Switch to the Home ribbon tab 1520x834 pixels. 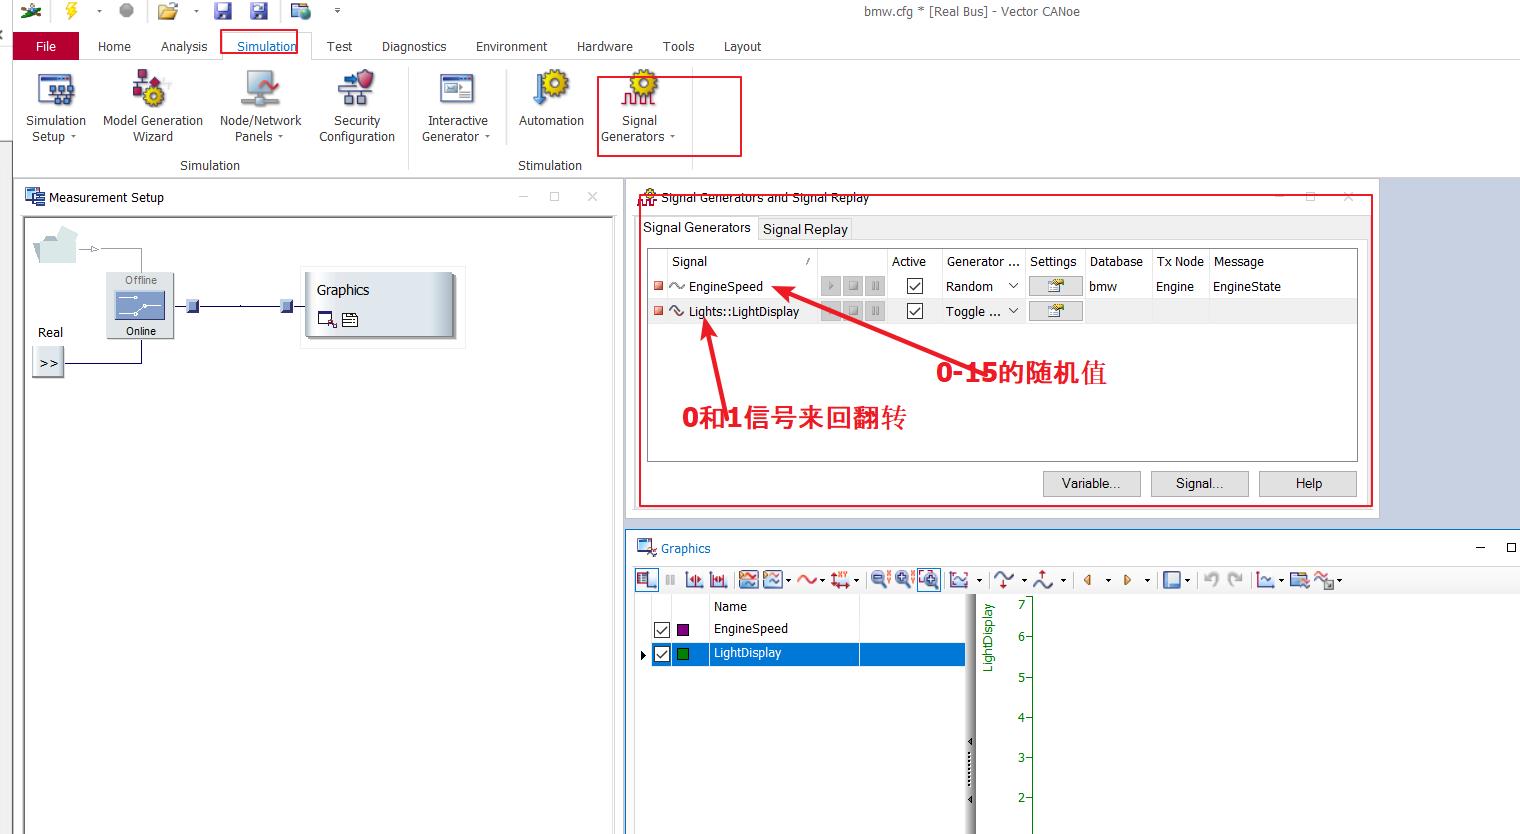[114, 46]
